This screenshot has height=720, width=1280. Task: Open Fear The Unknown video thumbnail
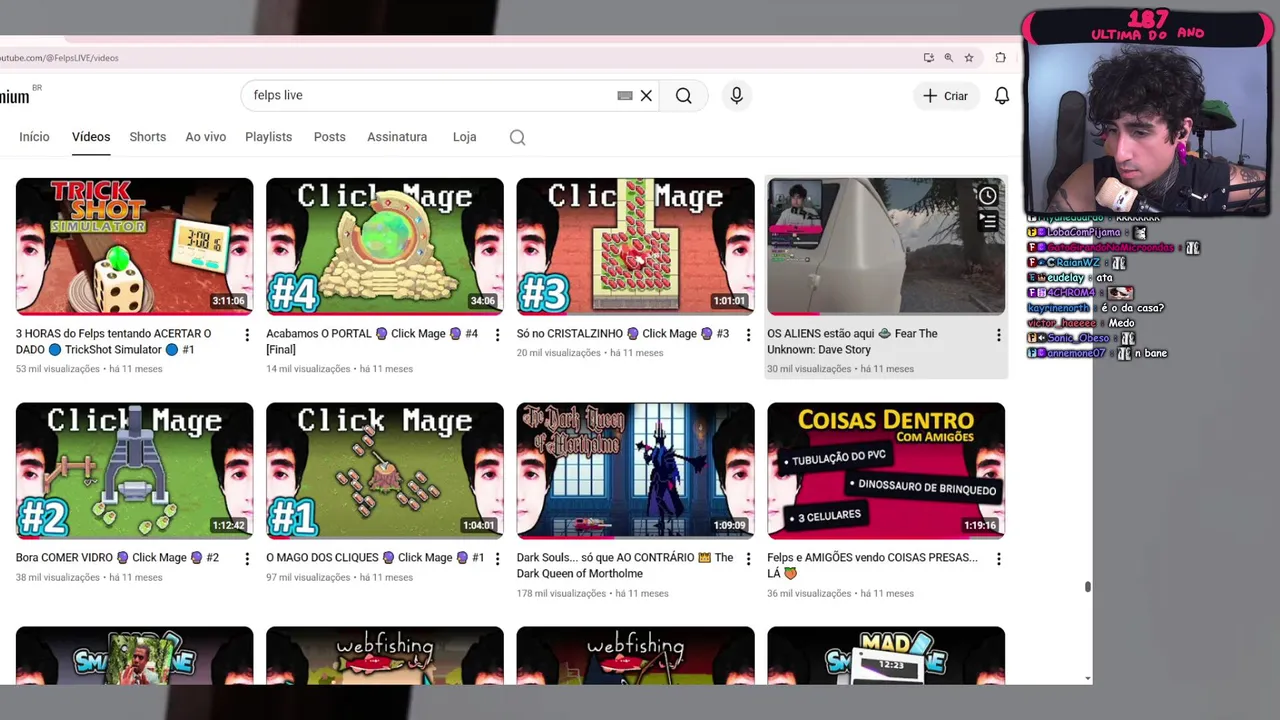[x=886, y=246]
